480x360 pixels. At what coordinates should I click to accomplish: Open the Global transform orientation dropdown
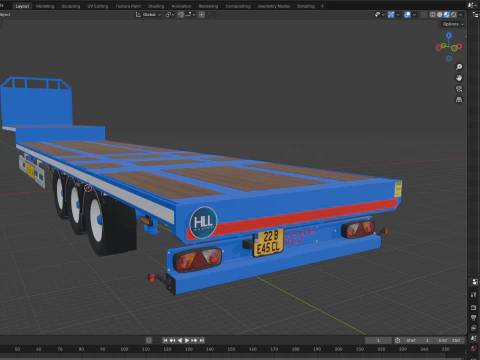tap(148, 15)
